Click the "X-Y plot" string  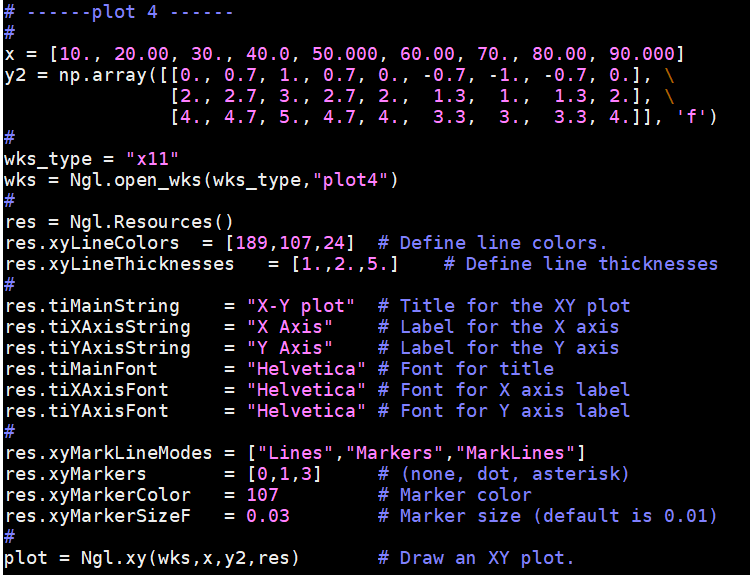300,306
